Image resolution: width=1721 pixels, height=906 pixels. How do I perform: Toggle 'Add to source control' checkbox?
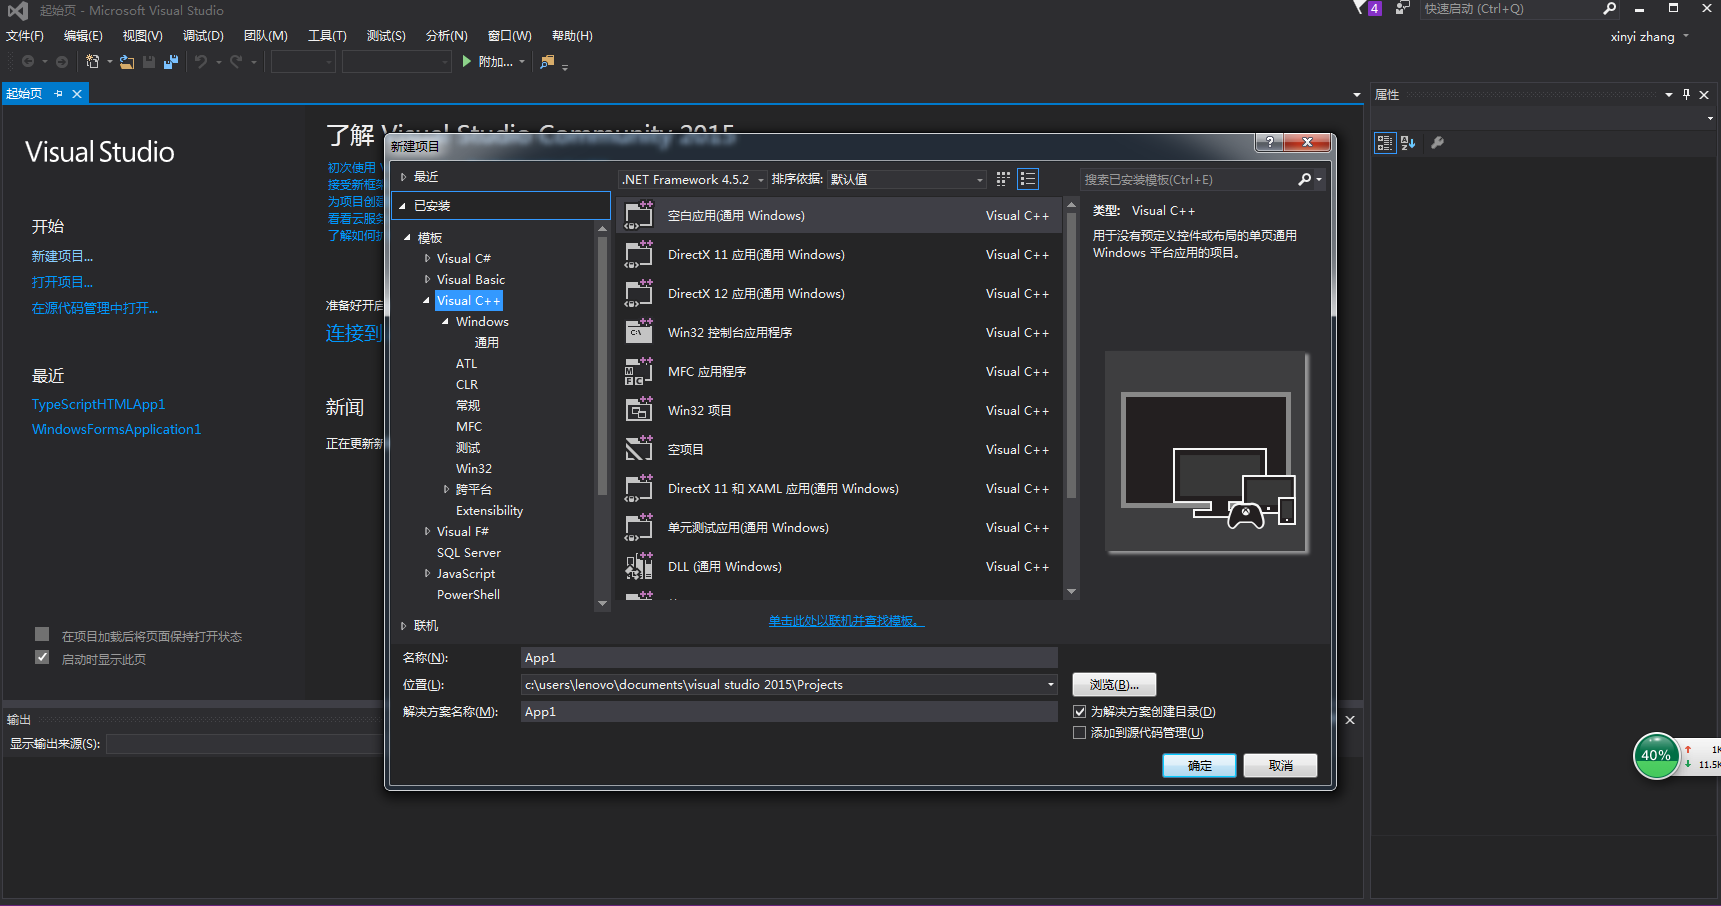[1079, 733]
